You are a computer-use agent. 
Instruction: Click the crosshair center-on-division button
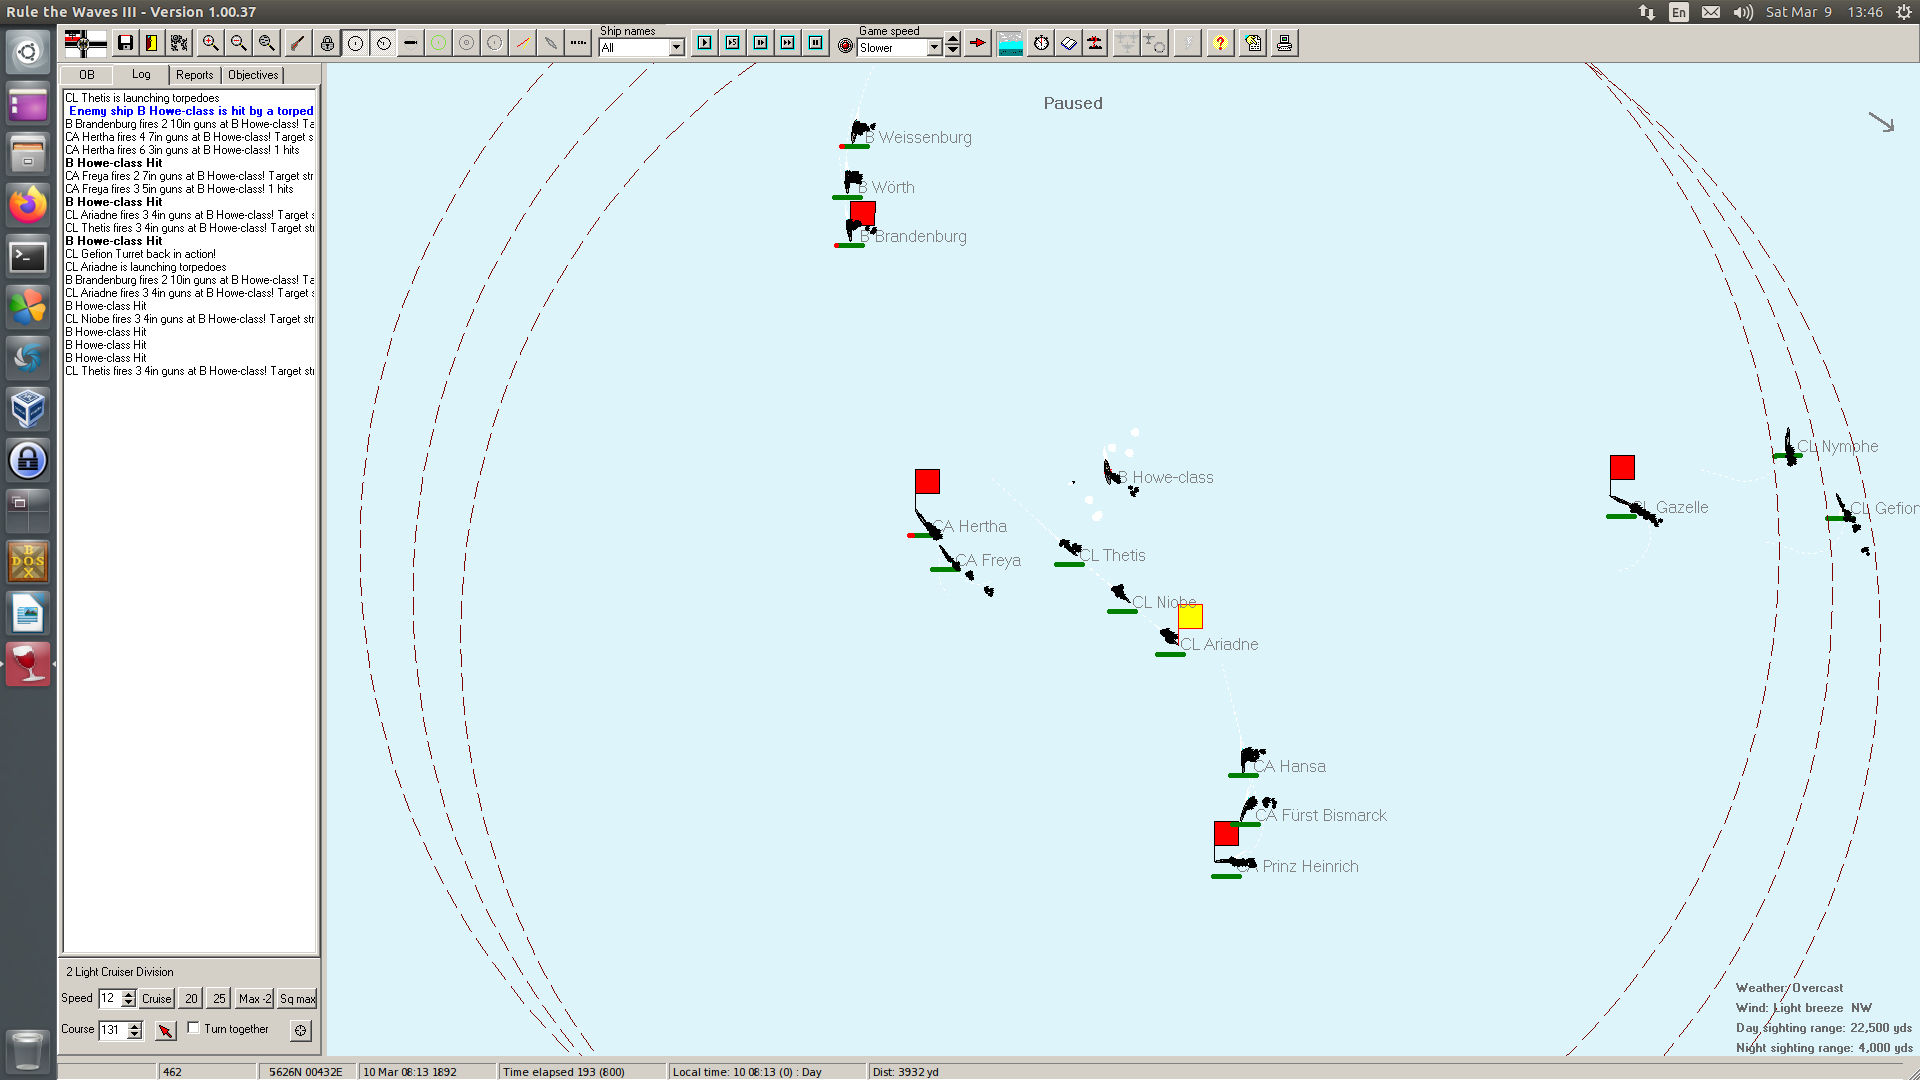click(301, 1029)
